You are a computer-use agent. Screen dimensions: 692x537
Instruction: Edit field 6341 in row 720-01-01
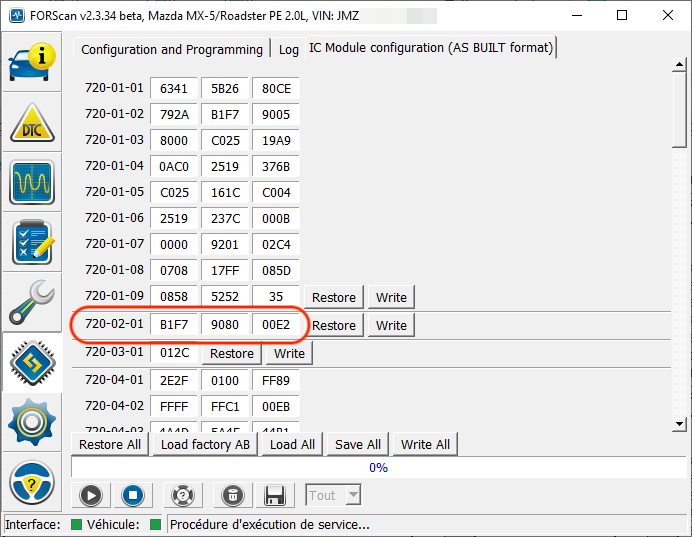pos(174,88)
